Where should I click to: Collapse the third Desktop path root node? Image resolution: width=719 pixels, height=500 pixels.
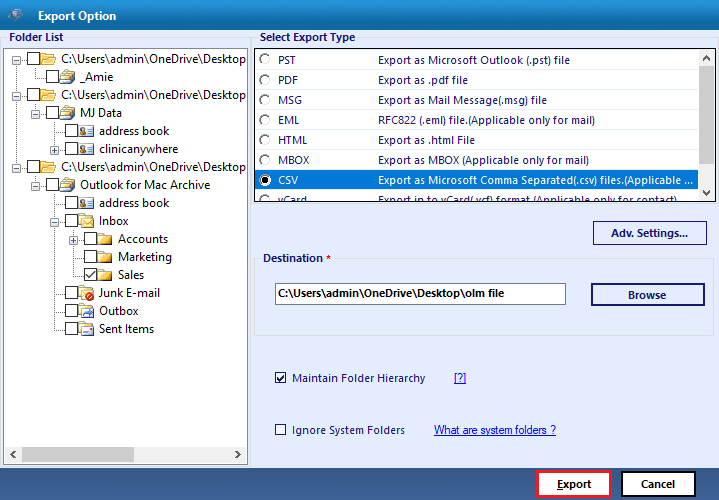(x=17, y=168)
